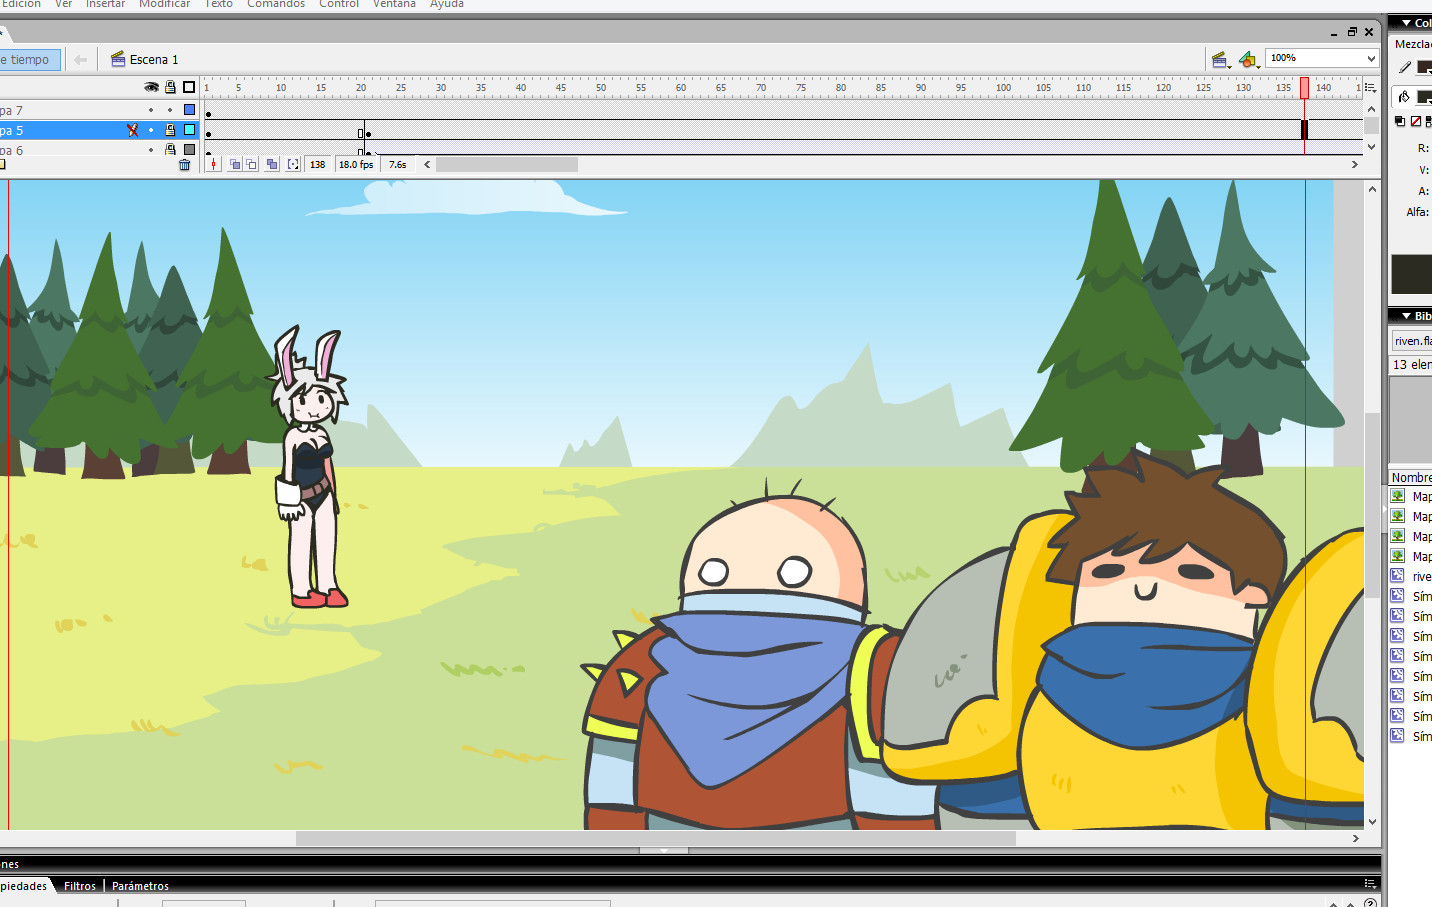Enable the Onion Skin button
This screenshot has height=907, width=1432.
click(234, 165)
